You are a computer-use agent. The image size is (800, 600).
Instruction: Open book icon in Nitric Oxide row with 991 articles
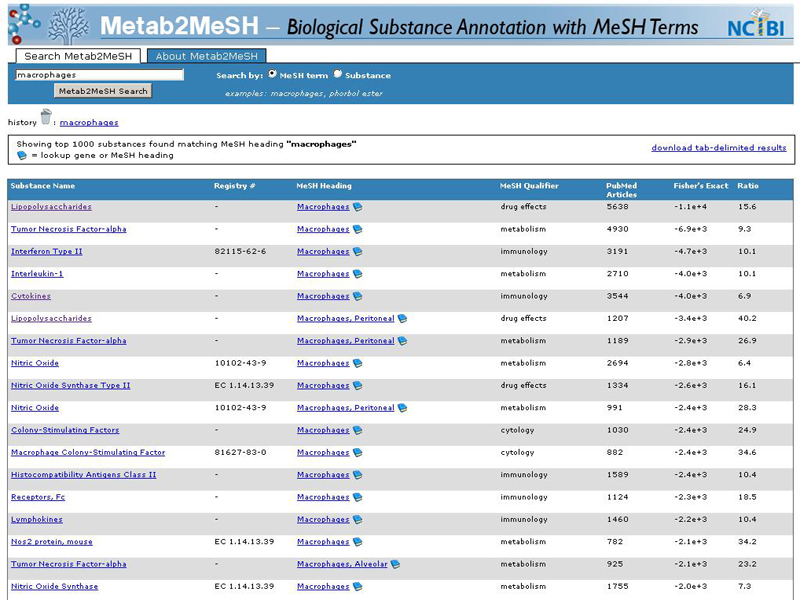pos(403,408)
